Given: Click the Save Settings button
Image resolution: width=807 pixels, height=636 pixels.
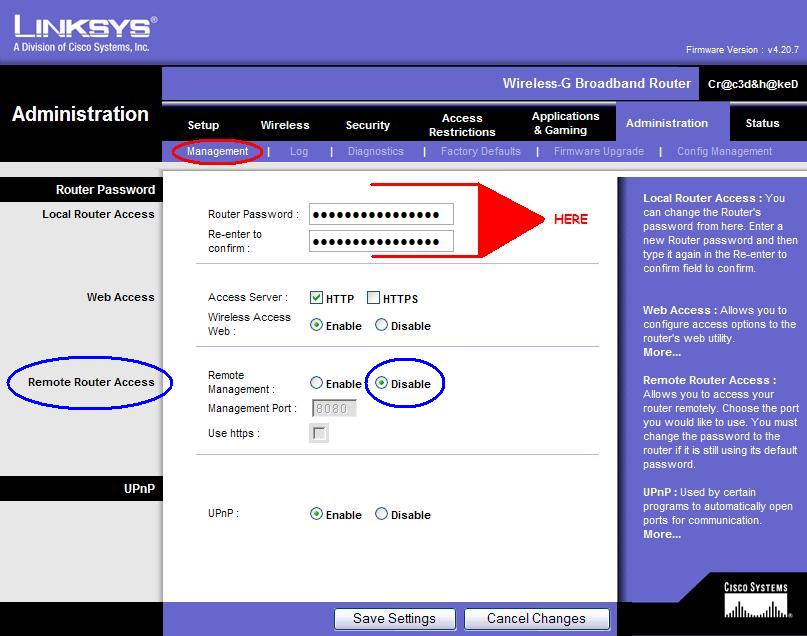Looking at the screenshot, I should coord(395,619).
